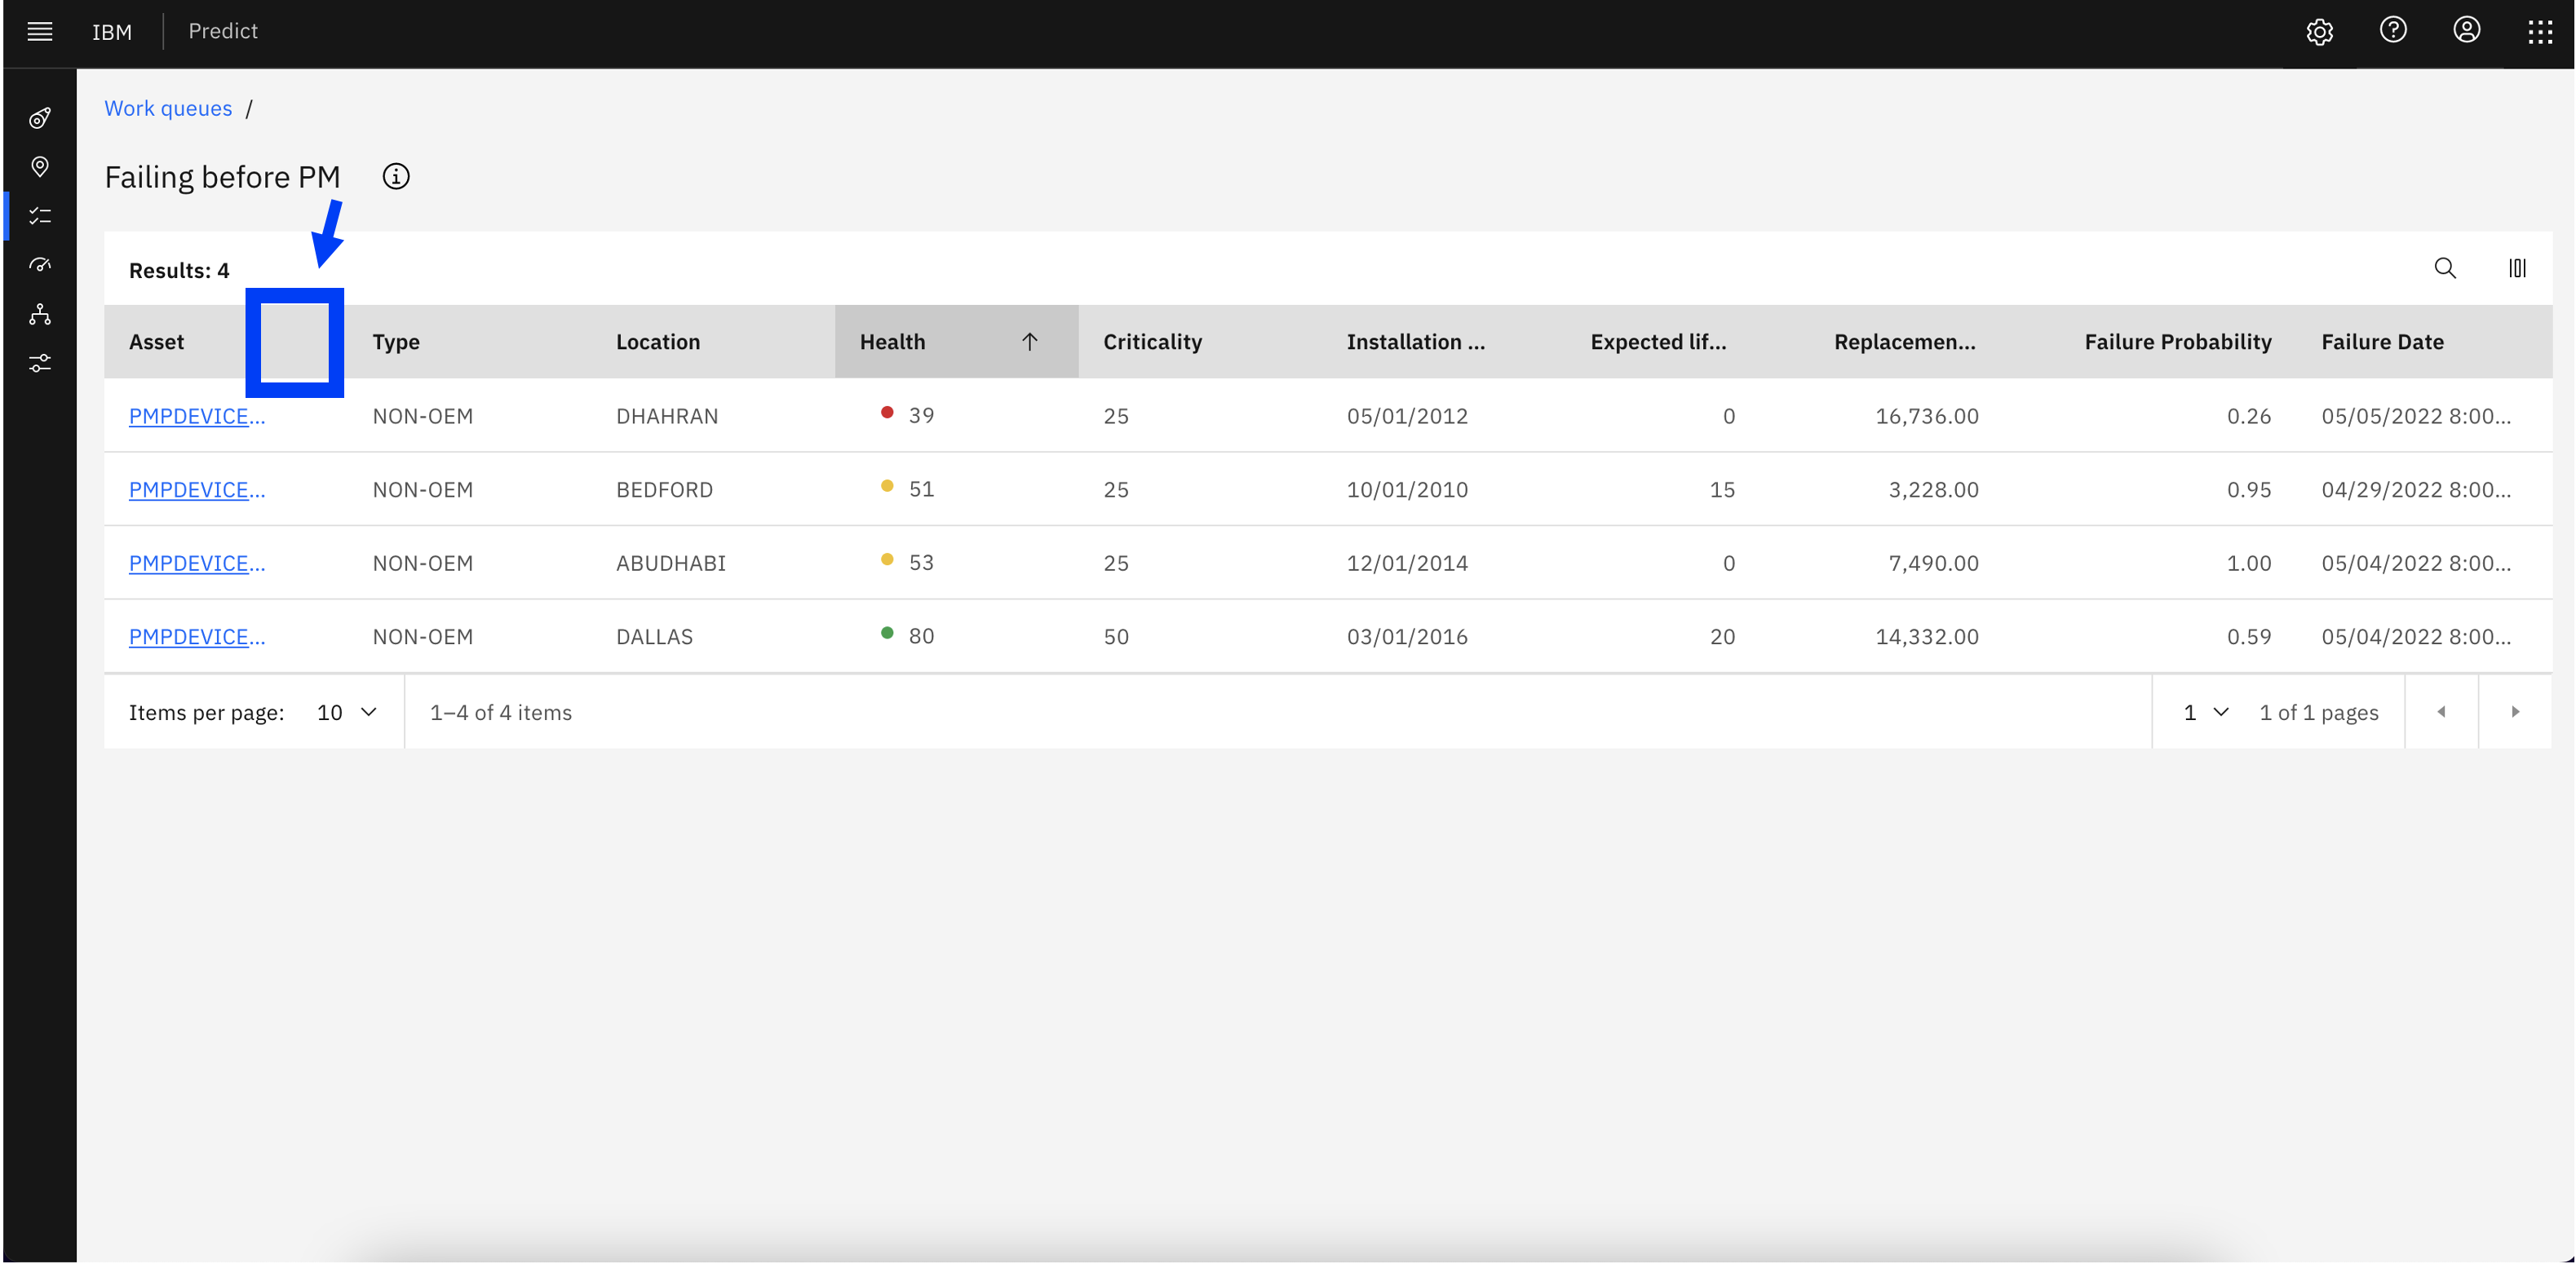Open the IBM Predict main menu

pyautogui.click(x=39, y=31)
